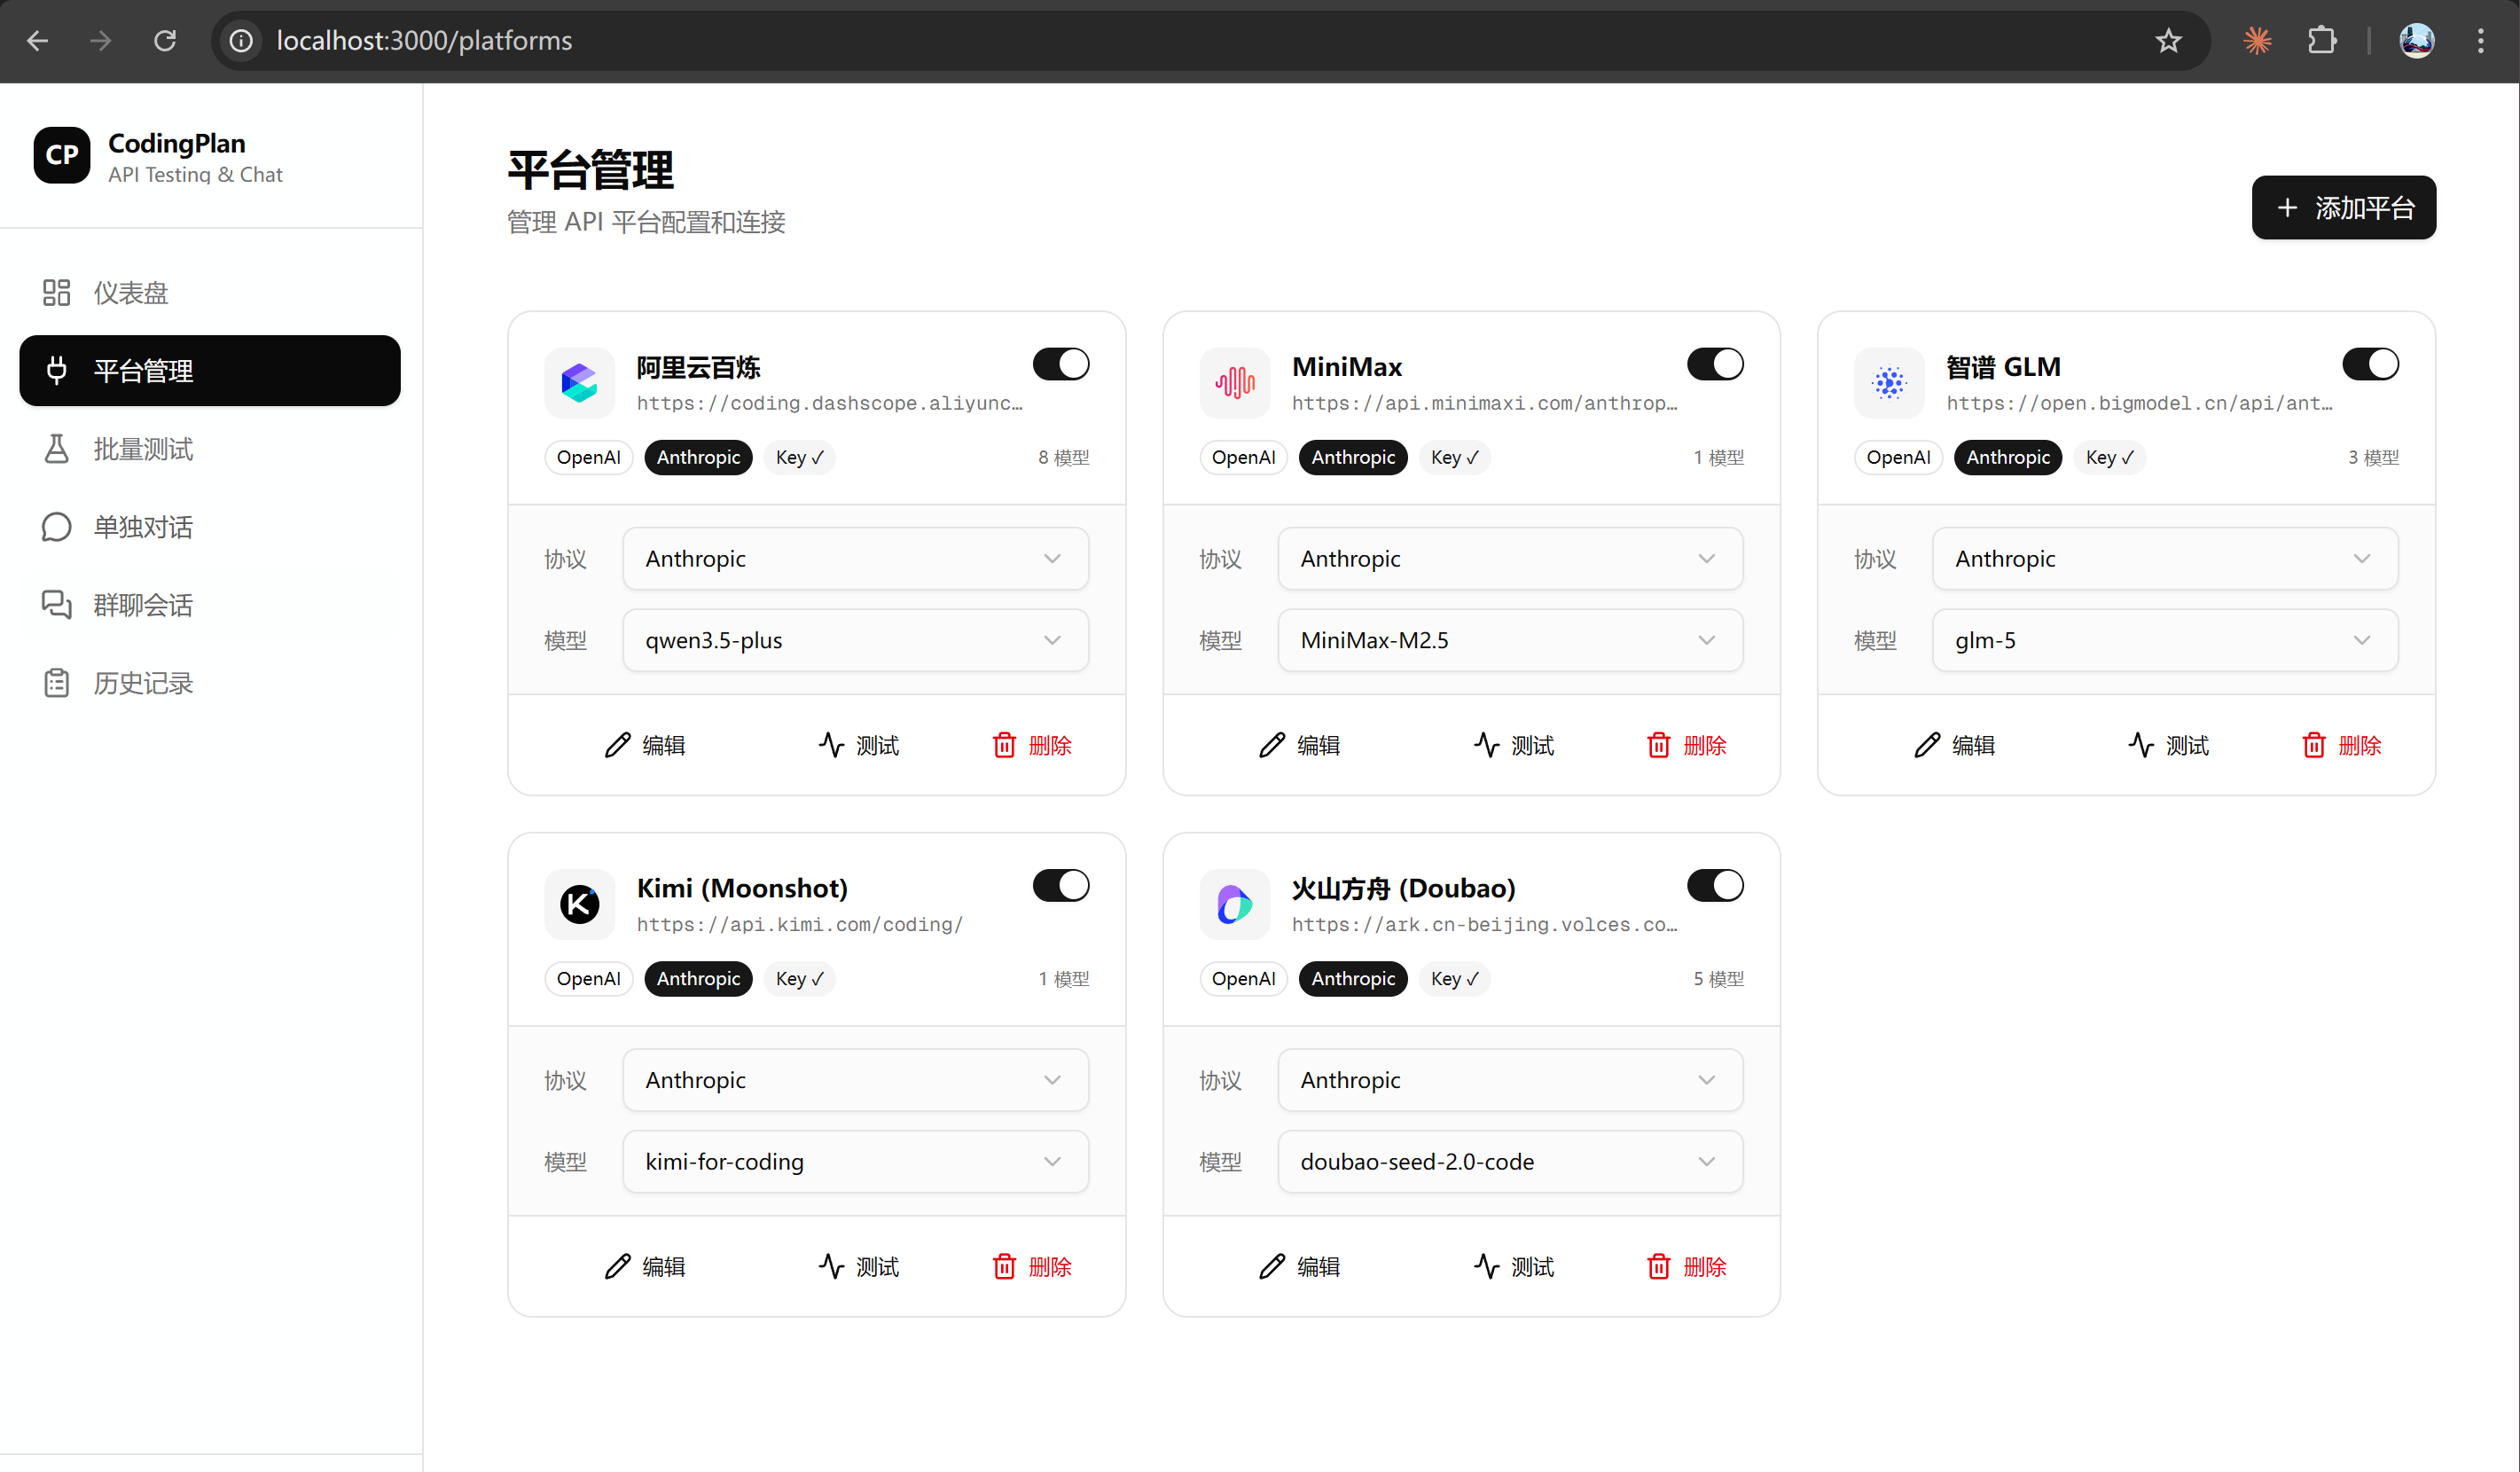Disable the MiniMax platform toggle
The height and width of the screenshot is (1472, 2520).
click(x=1715, y=364)
